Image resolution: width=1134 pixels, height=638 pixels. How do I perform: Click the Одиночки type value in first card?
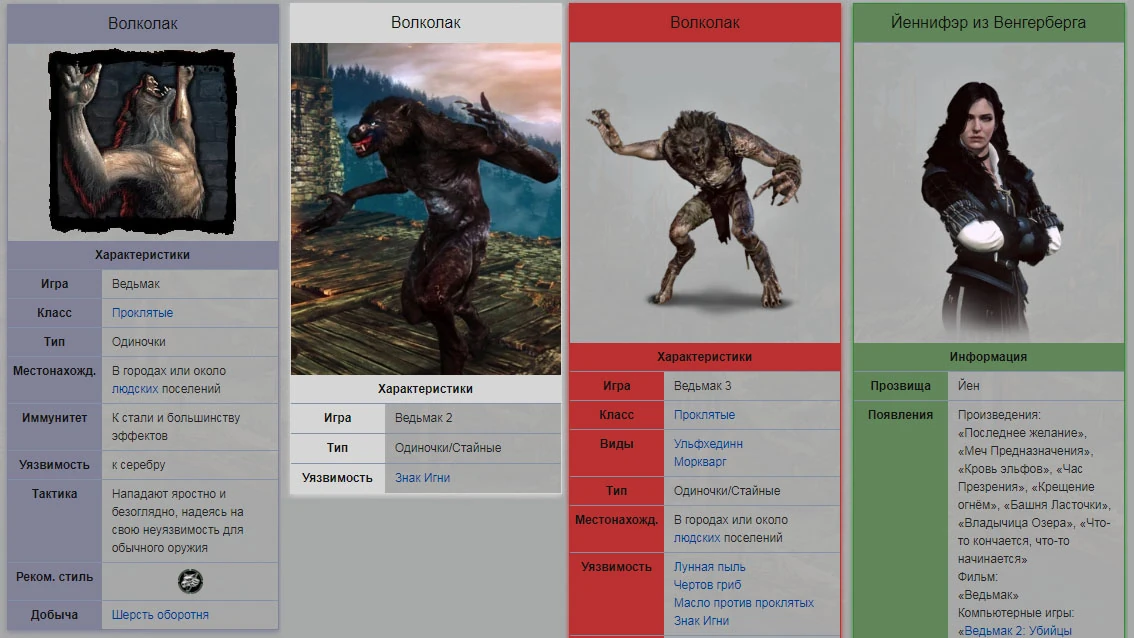139,341
